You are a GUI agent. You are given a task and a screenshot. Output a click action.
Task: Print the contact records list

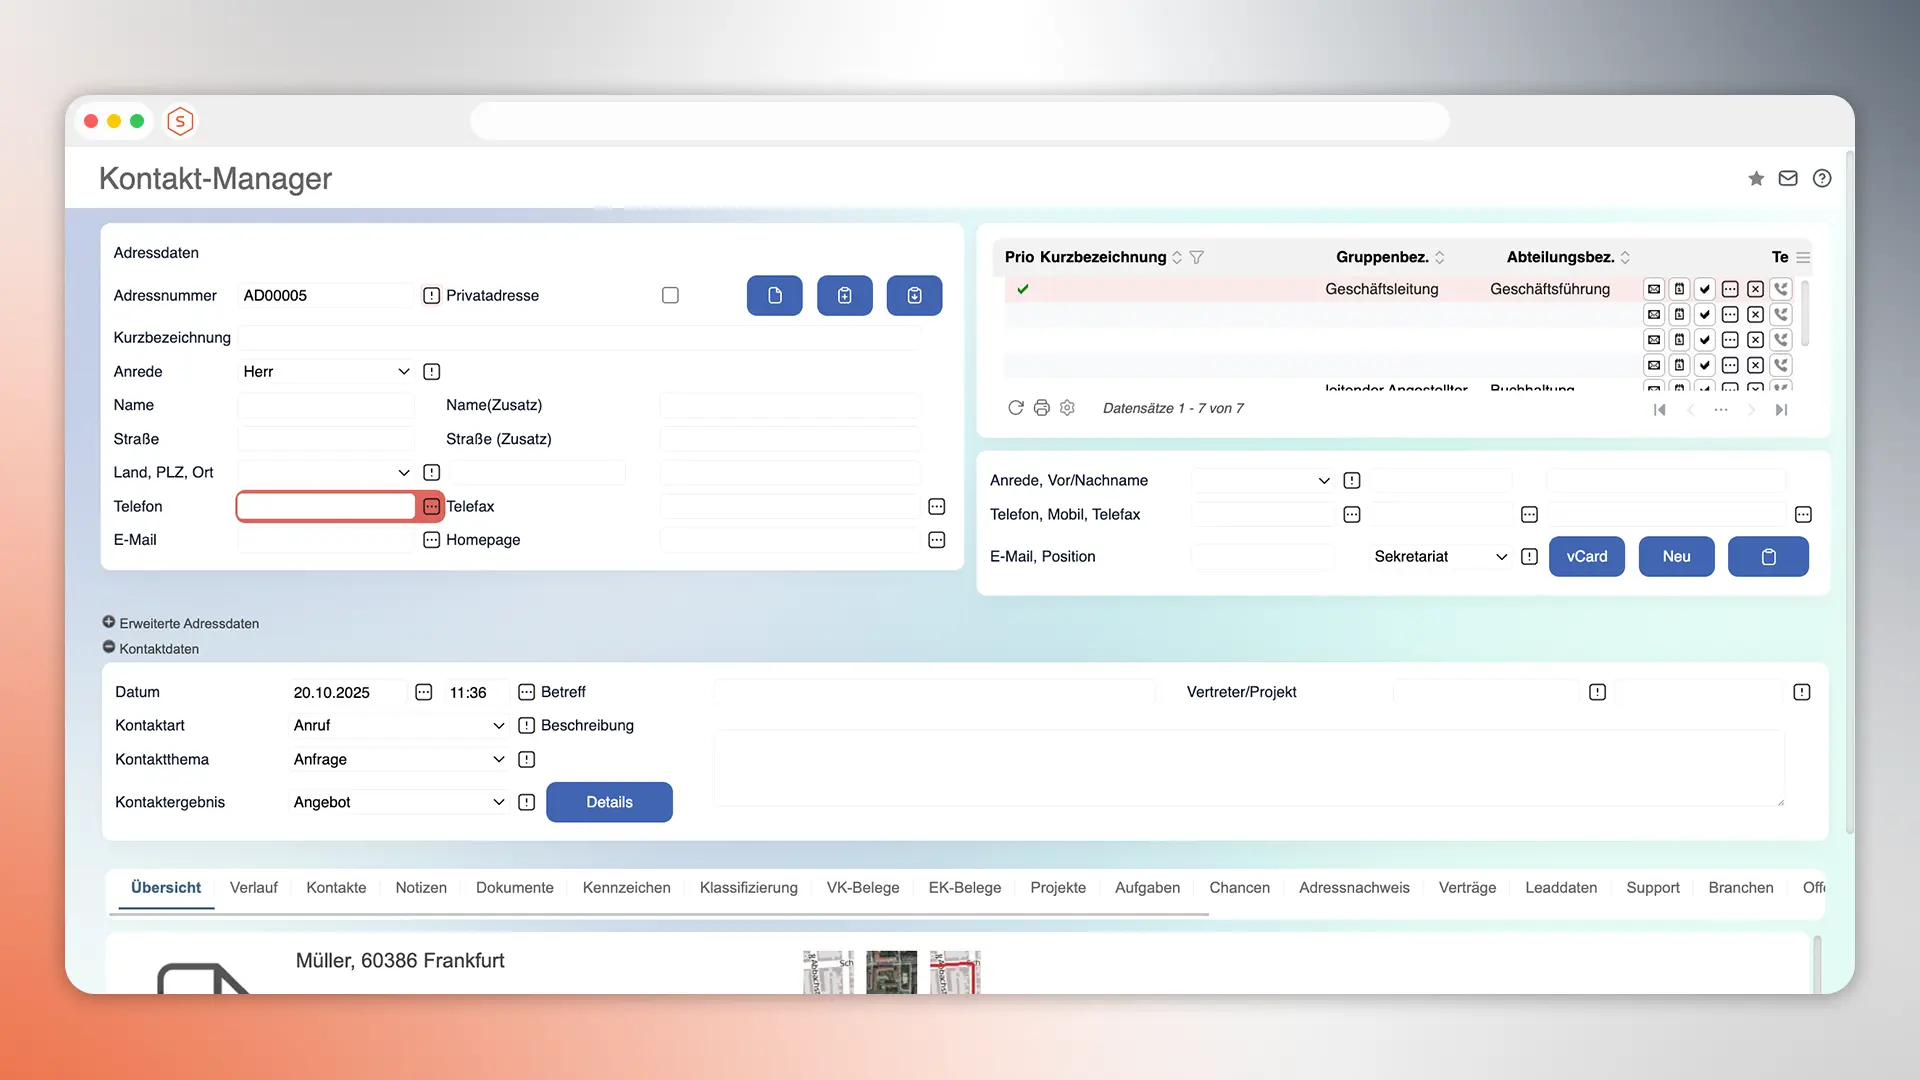tap(1041, 408)
